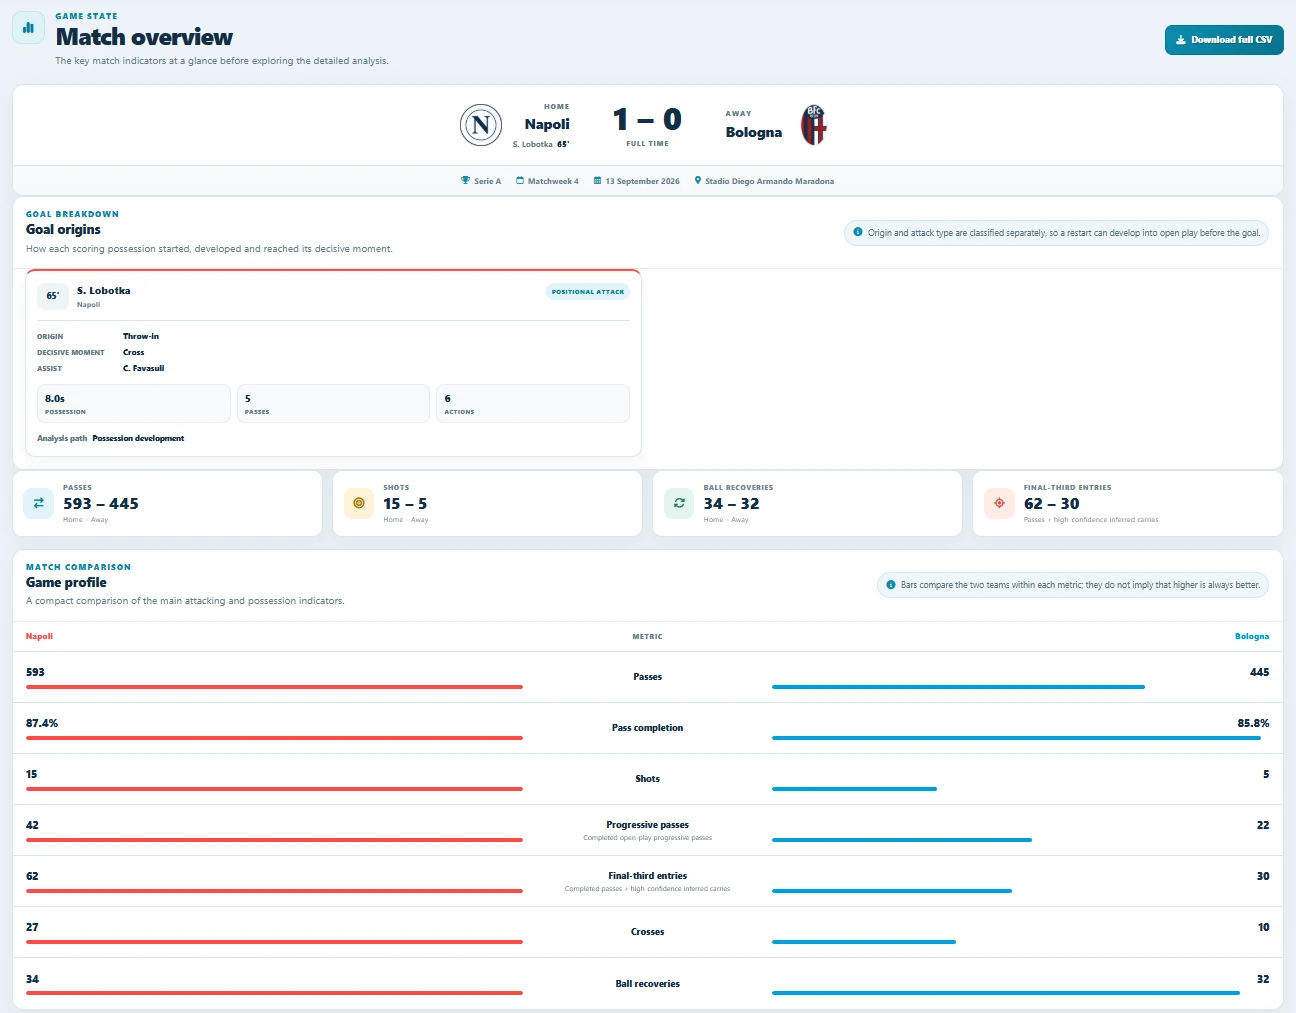Click the info icon in the Goal origins note
Viewport: 1296px width, 1013px height.
tap(858, 232)
